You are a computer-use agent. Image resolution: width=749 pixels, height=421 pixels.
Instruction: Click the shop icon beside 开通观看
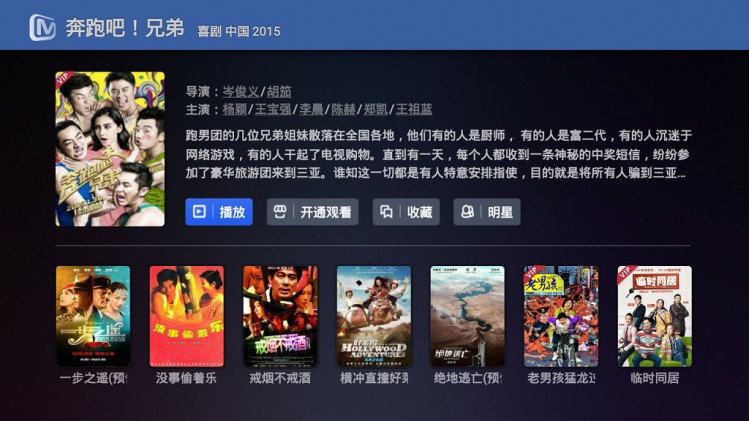click(x=280, y=211)
